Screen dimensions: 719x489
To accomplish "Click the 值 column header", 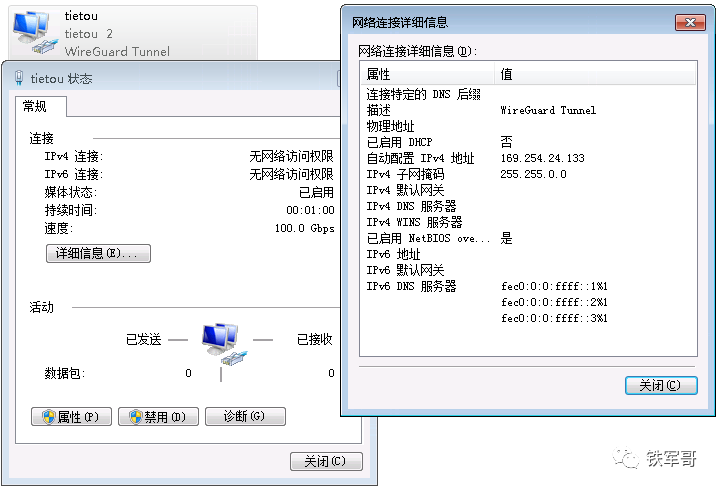I will 595,74.
